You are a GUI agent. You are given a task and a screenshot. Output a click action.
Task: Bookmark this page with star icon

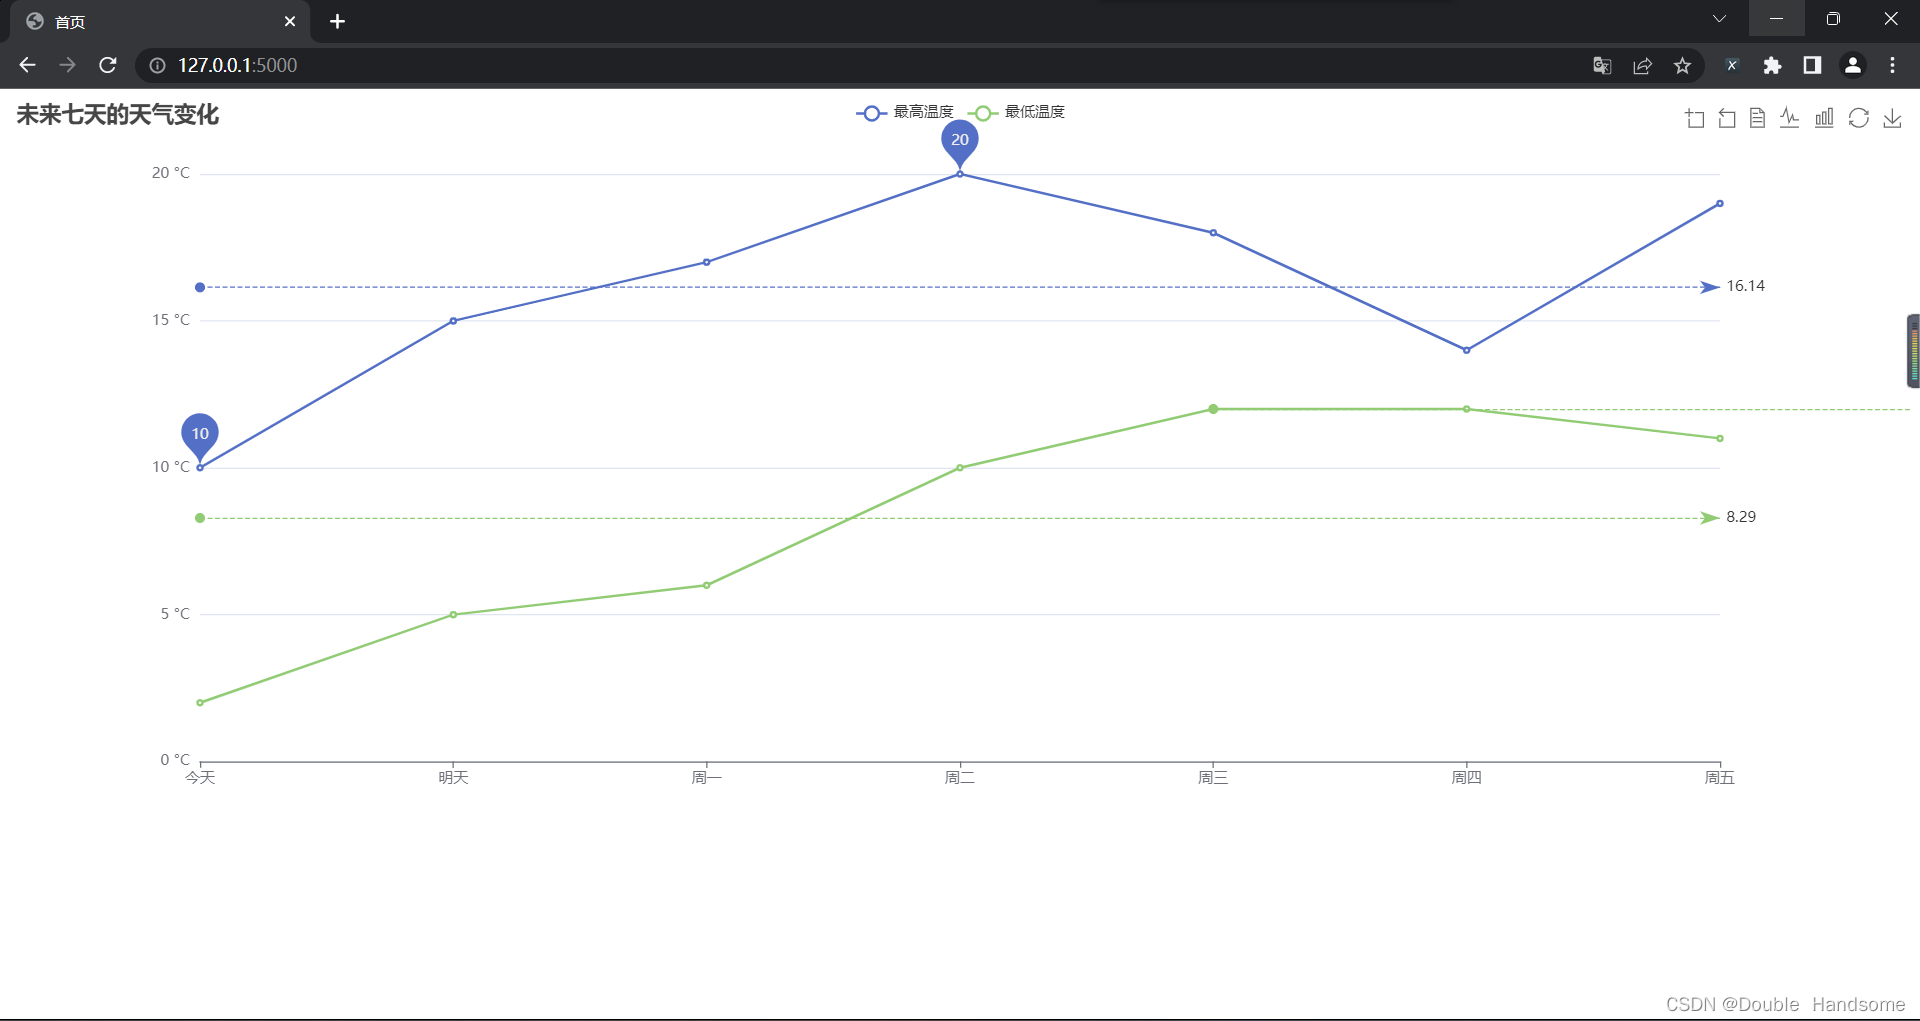[x=1682, y=65]
